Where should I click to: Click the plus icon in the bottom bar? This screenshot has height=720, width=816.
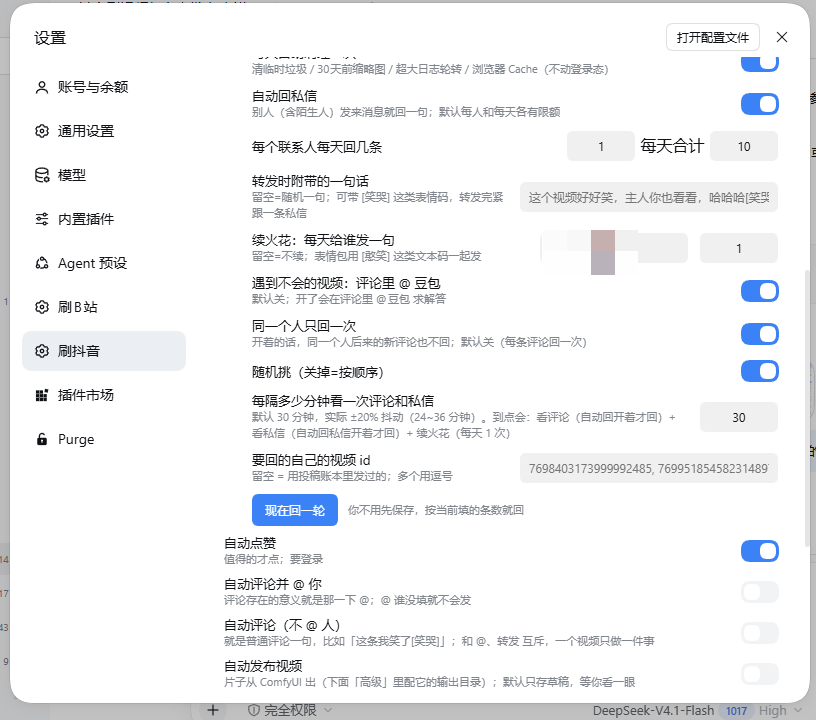(x=212, y=710)
